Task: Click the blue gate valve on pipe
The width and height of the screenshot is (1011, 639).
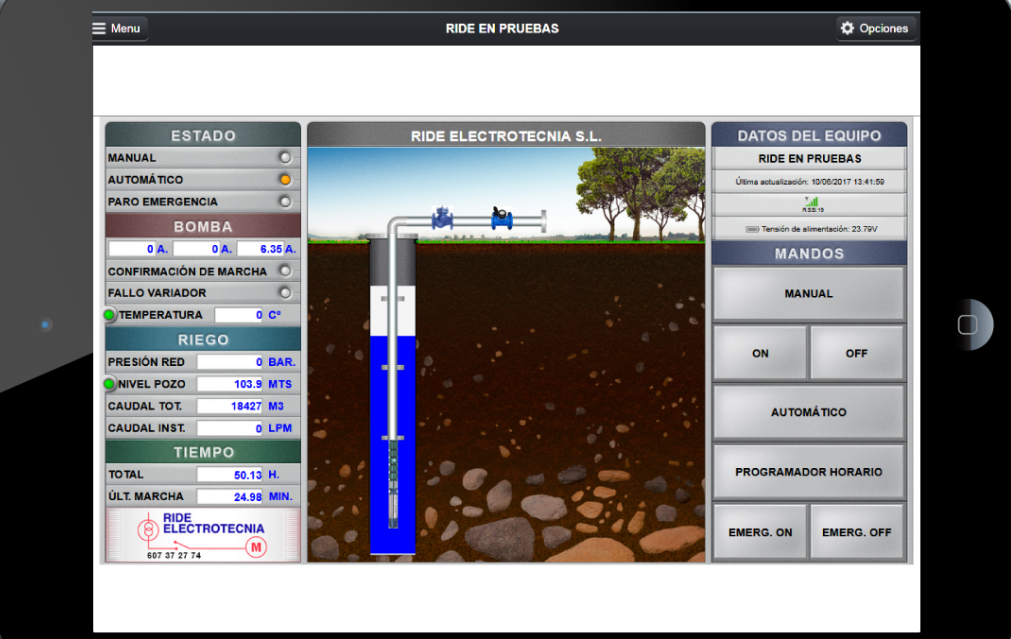Action: tap(442, 218)
